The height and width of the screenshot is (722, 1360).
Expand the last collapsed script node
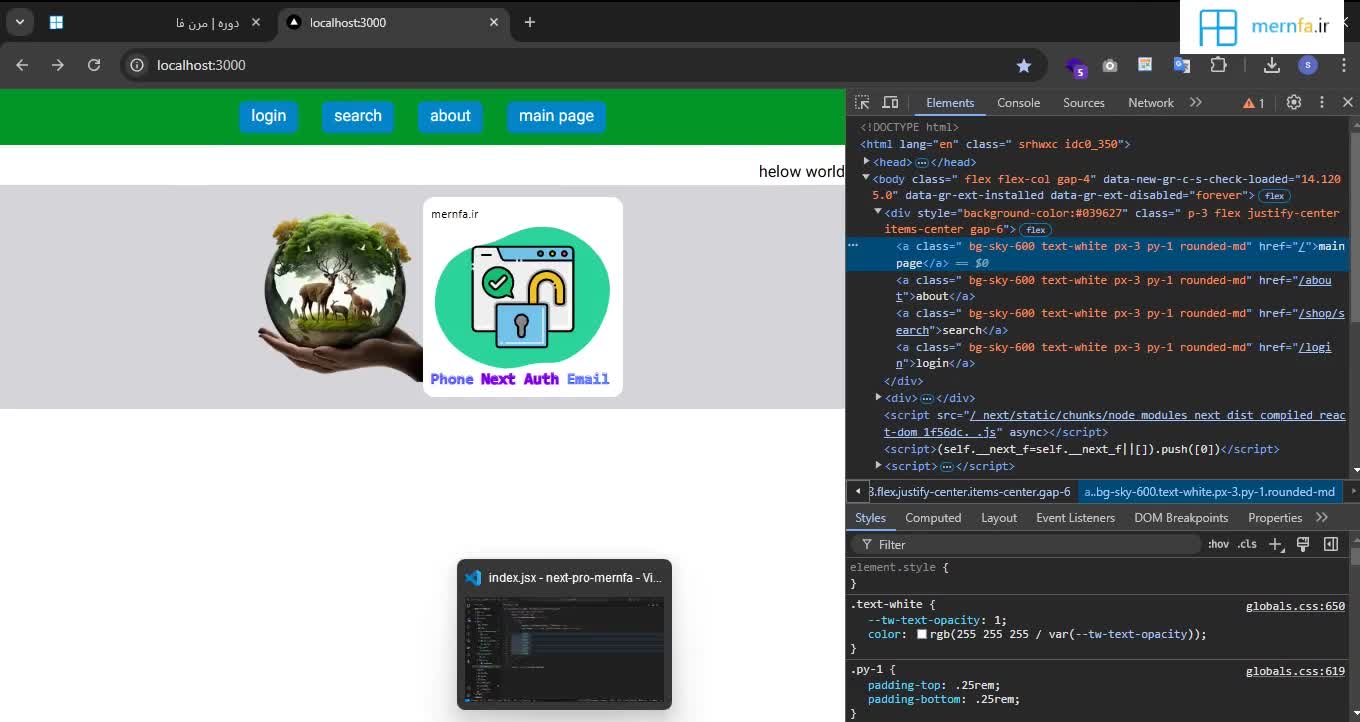click(x=878, y=465)
